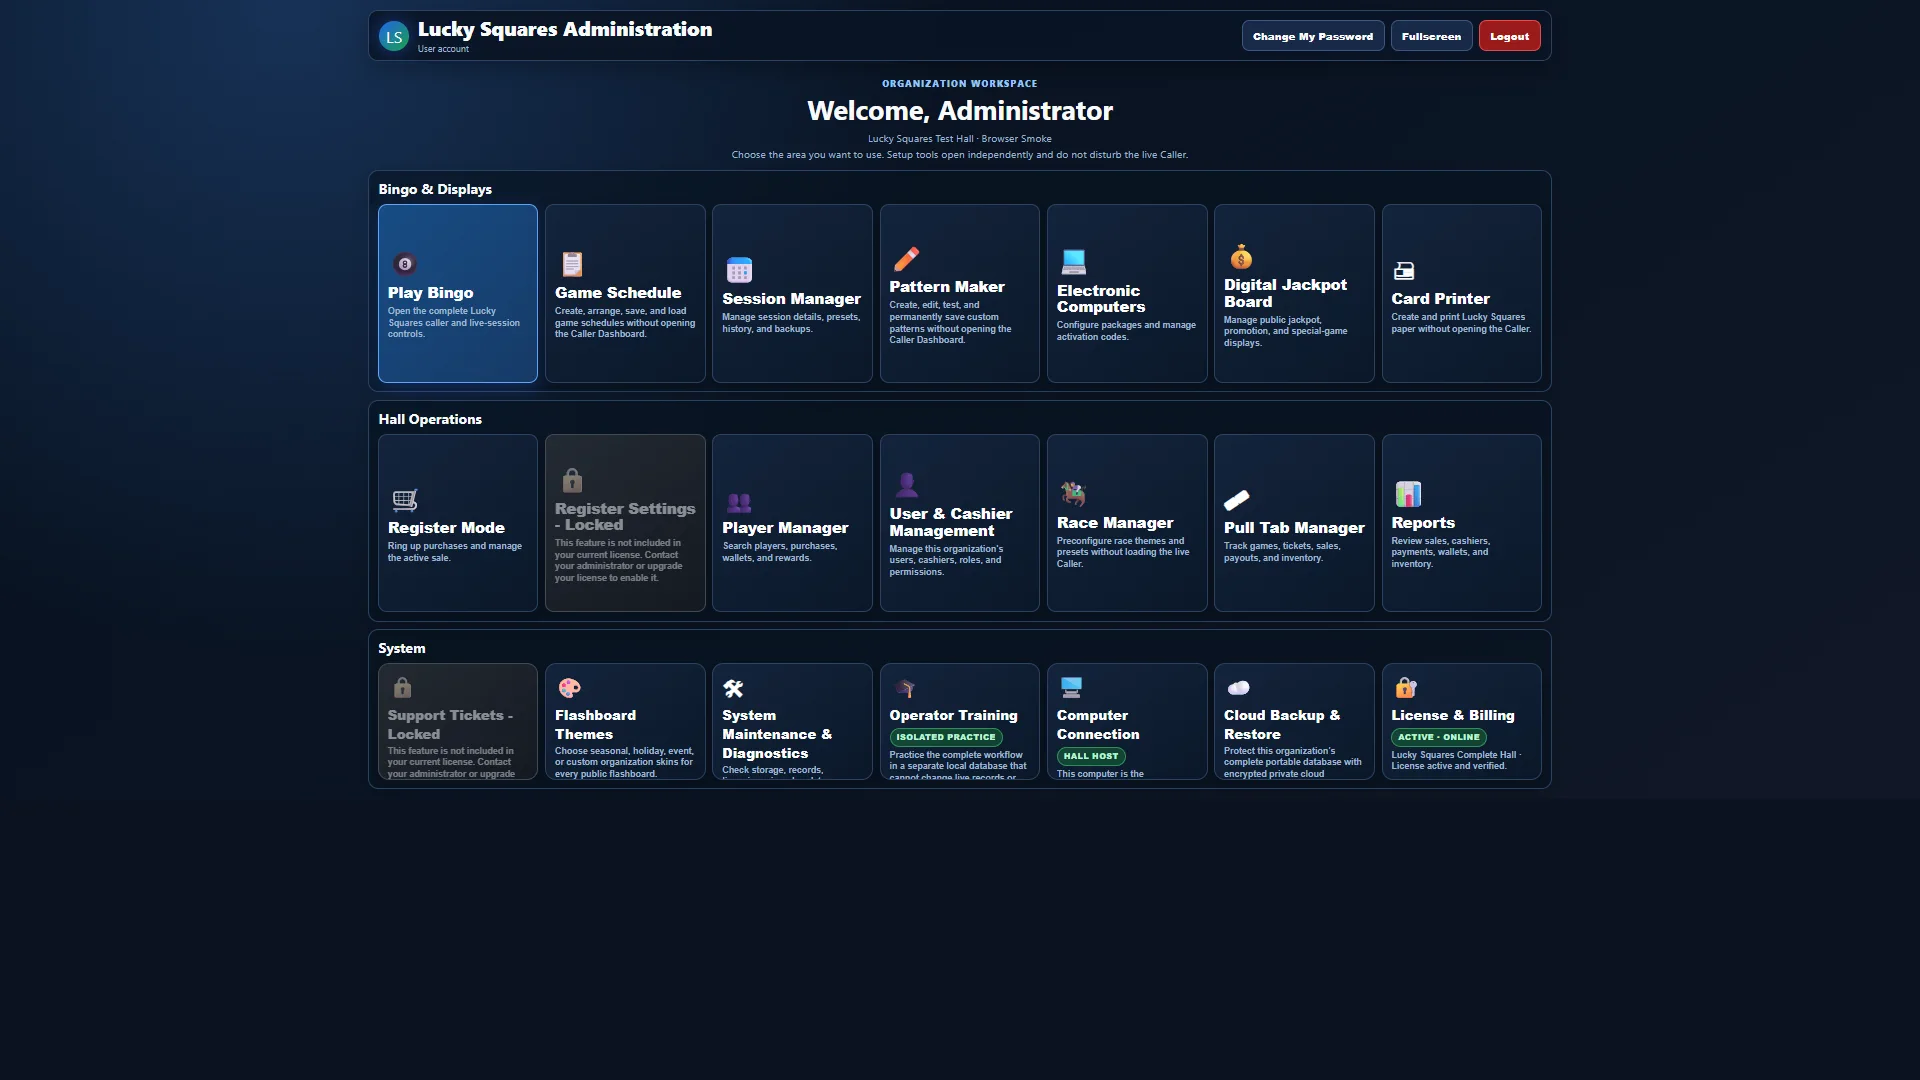1920x1080 pixels.
Task: Click the Session Manager calendar icon
Action: pyautogui.click(x=739, y=270)
